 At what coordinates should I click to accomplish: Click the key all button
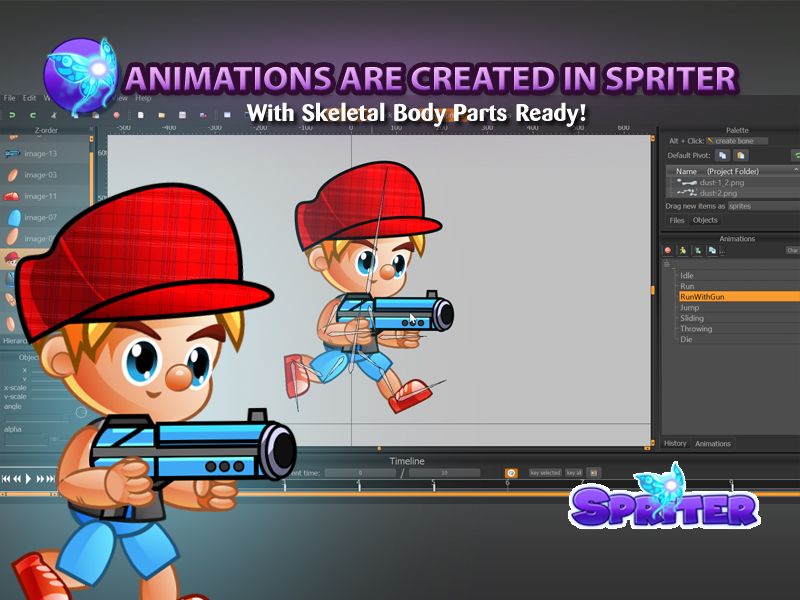[574, 473]
